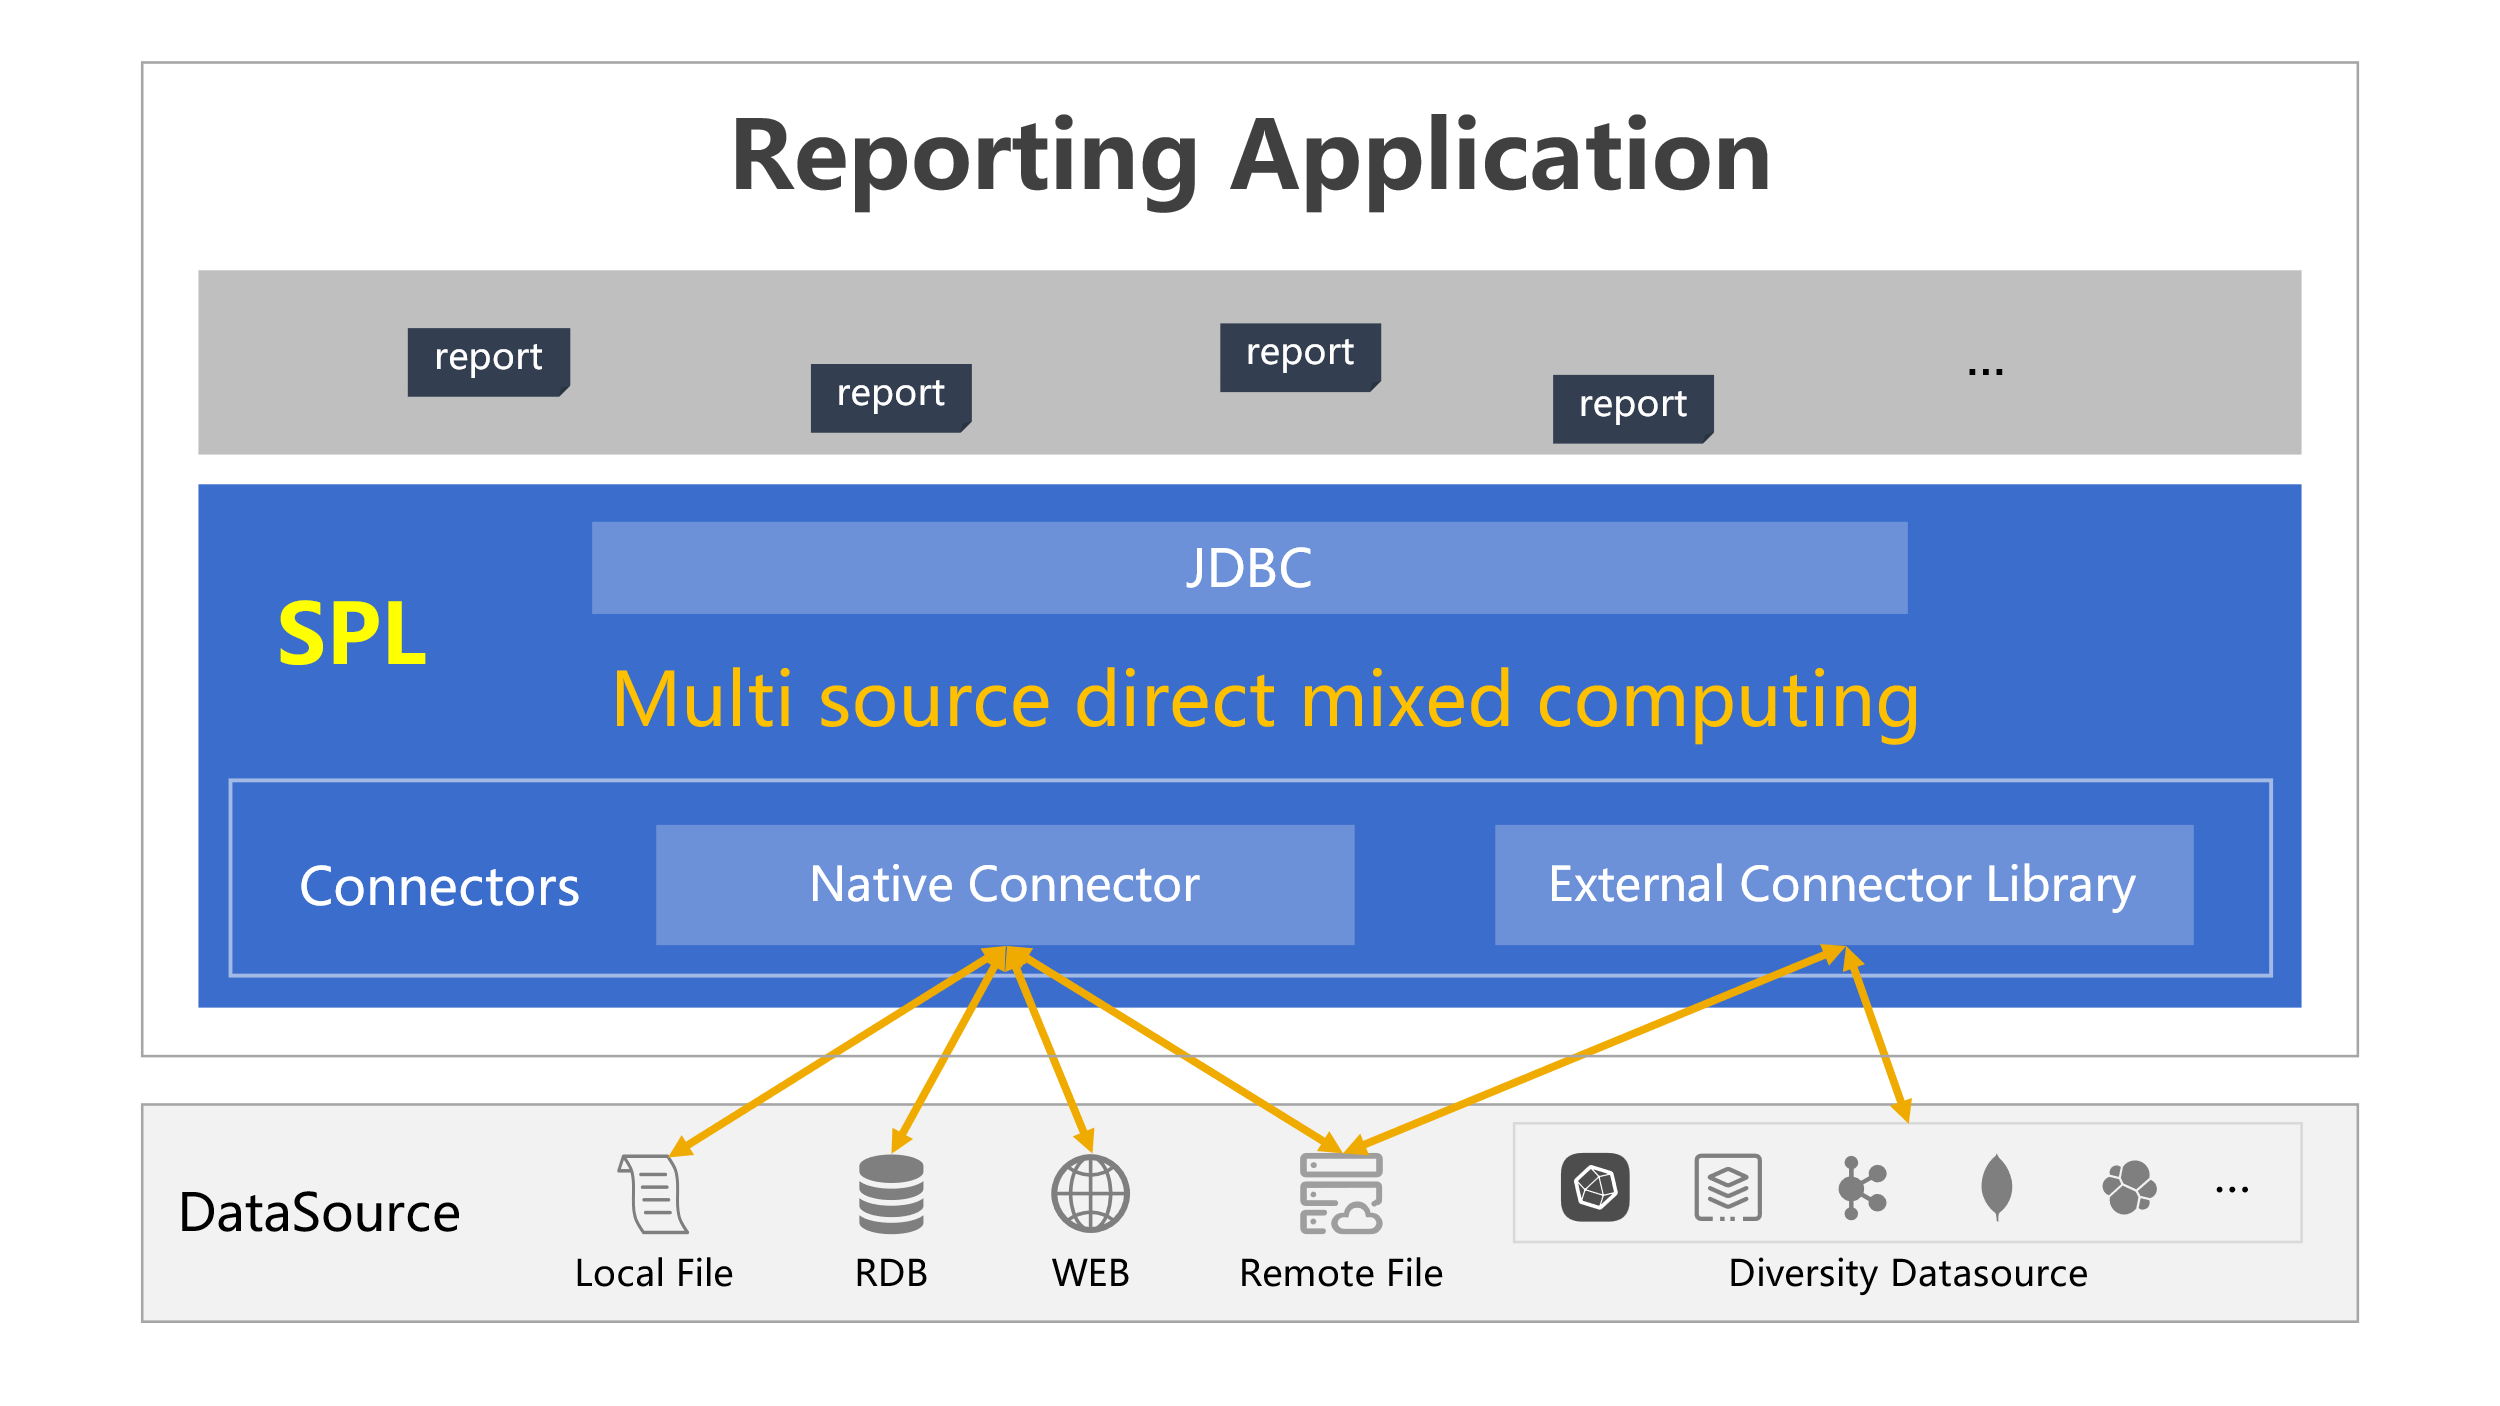The height and width of the screenshot is (1406, 2500).
Task: Click the RDB database cylinder icon
Action: 891,1195
